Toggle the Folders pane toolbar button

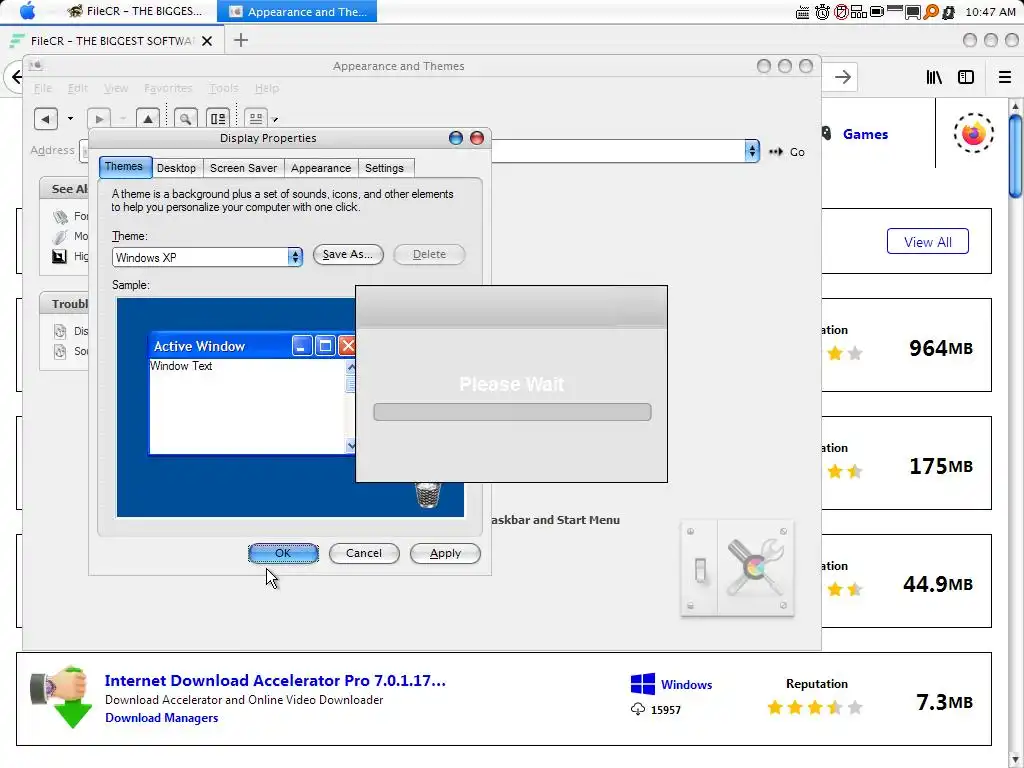coord(217,119)
